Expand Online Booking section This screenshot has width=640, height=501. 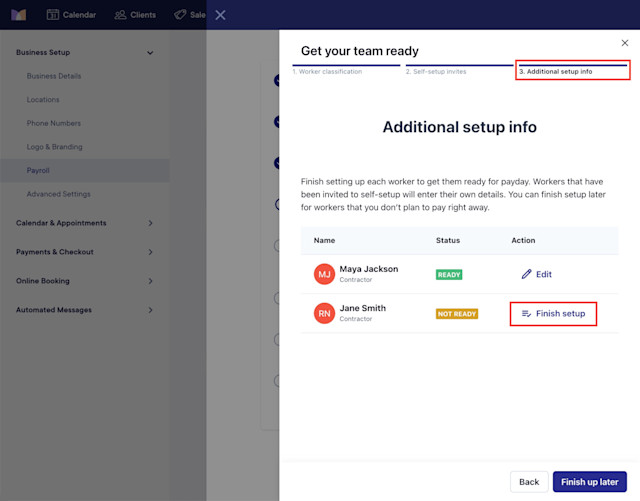point(150,281)
